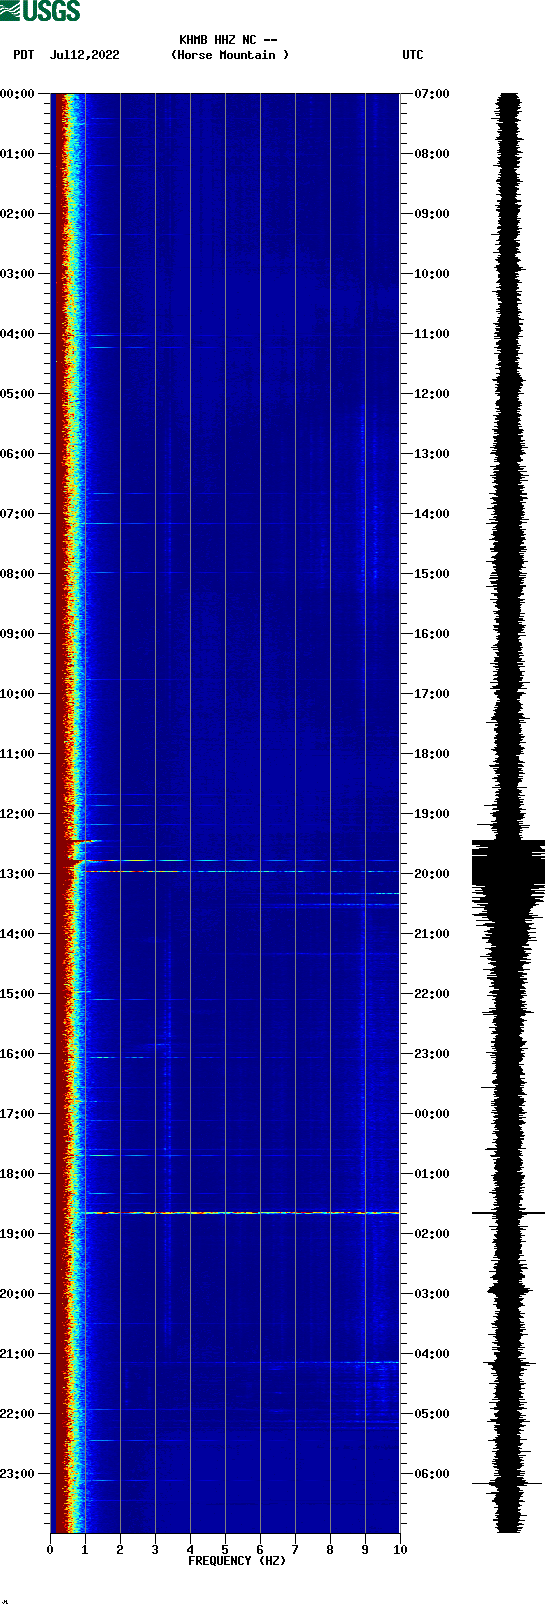Screen dimensions: 552x1613
Task: Click the 19:00 PDT time label
Action: [18, 1234]
